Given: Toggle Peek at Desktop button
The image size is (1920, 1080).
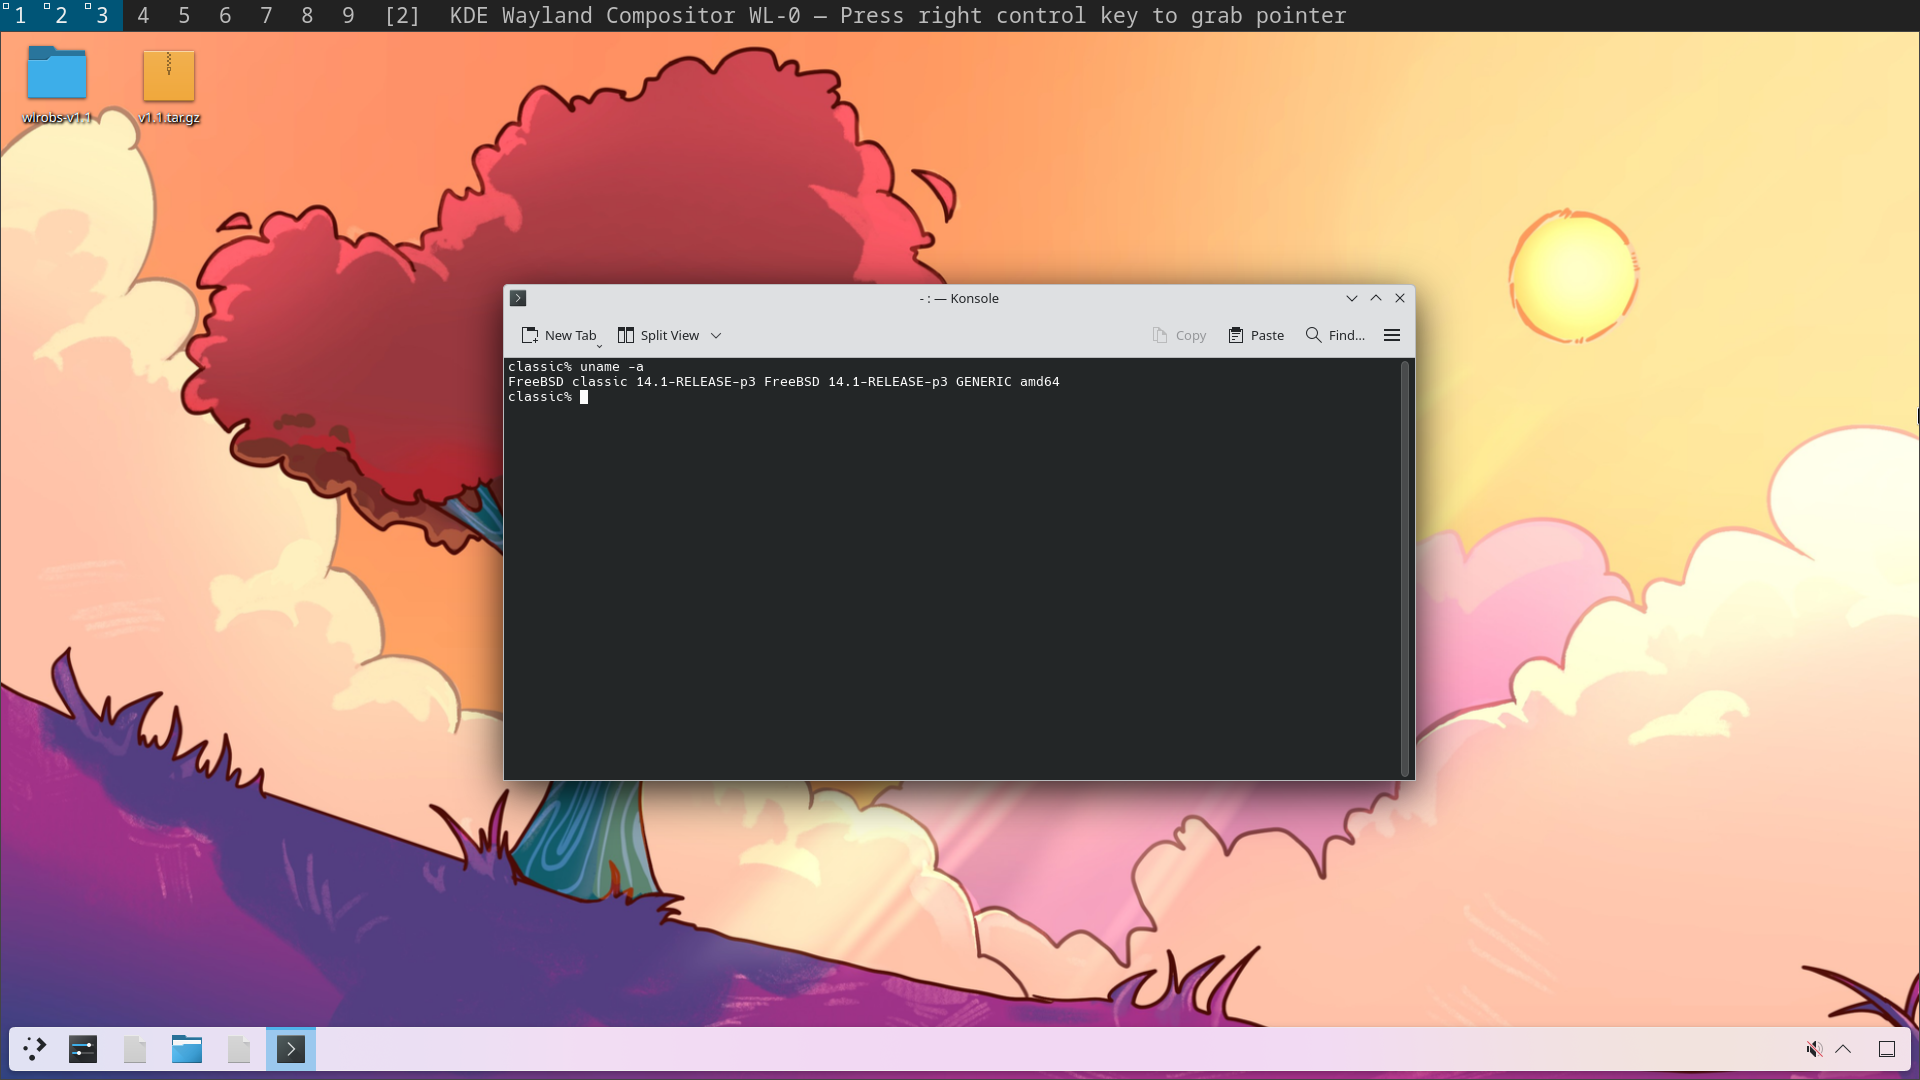Looking at the screenshot, I should [1886, 1049].
